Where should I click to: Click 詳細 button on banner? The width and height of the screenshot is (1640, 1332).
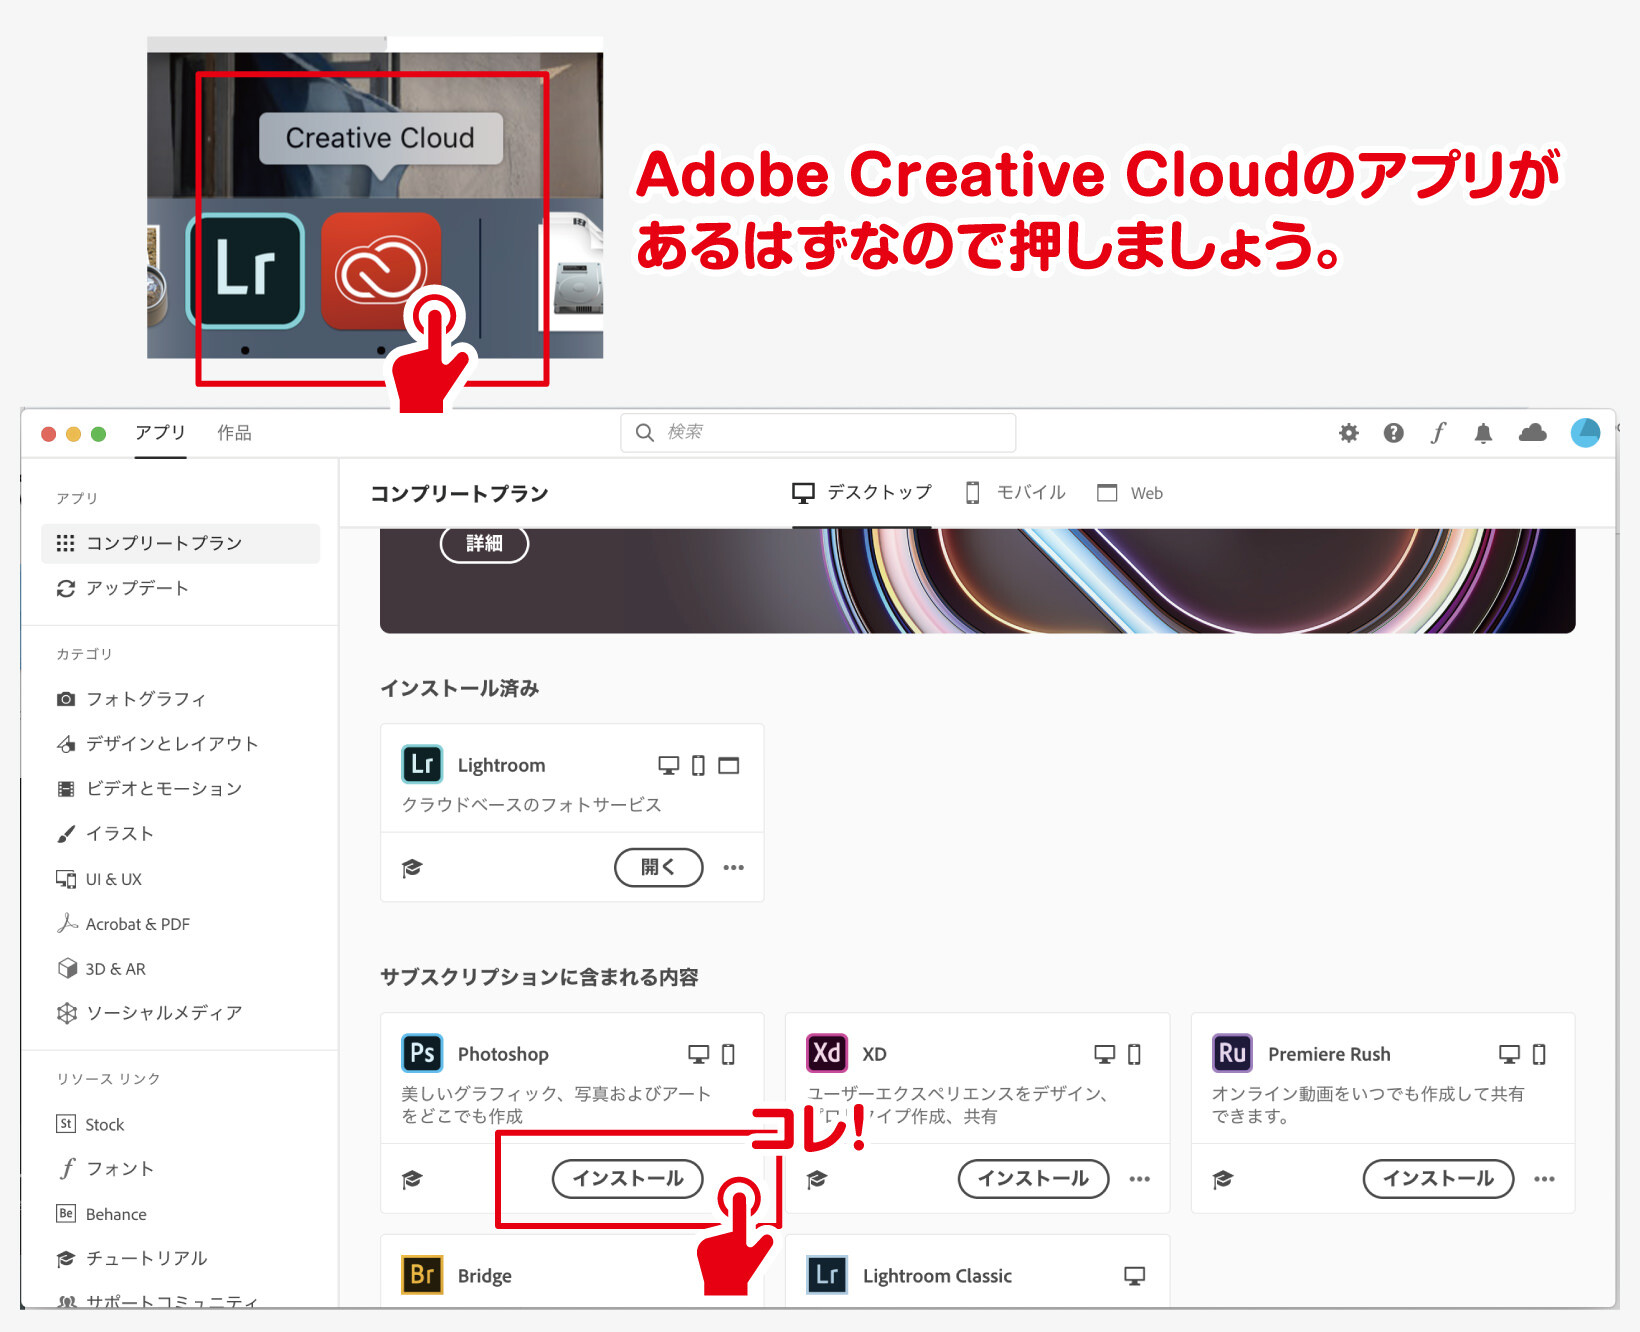484,543
